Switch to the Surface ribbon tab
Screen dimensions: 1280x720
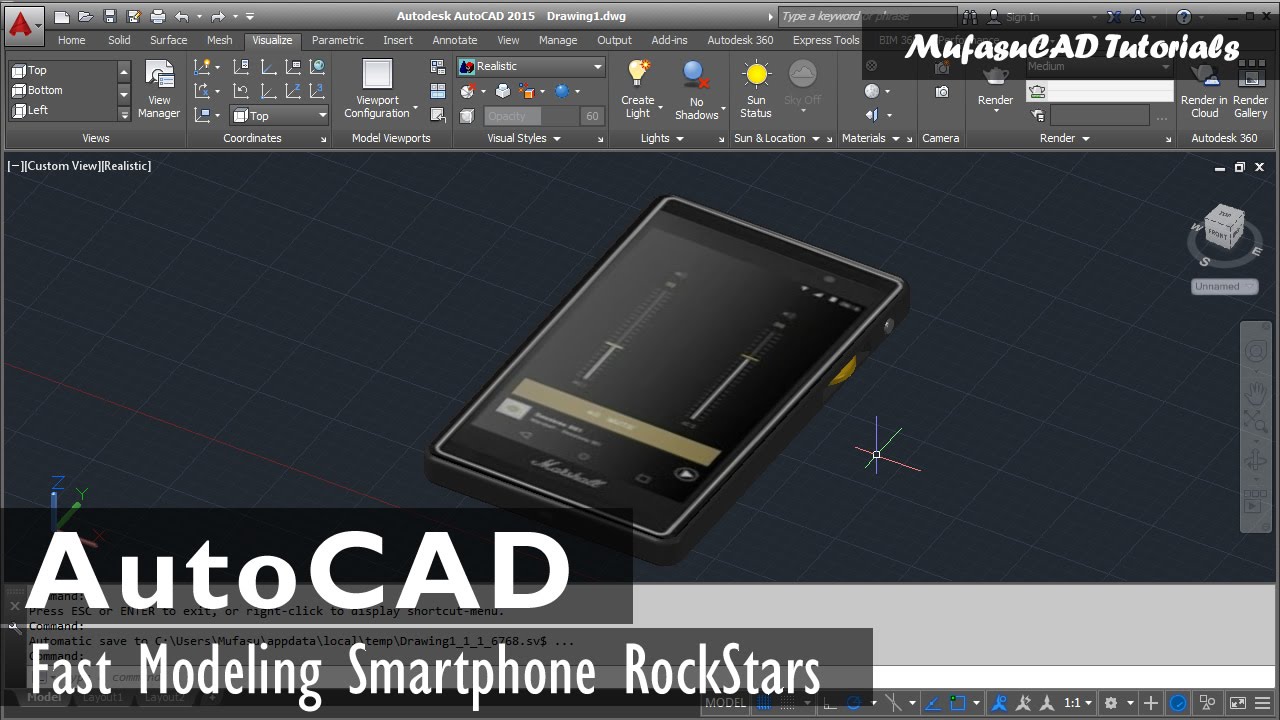tap(168, 40)
